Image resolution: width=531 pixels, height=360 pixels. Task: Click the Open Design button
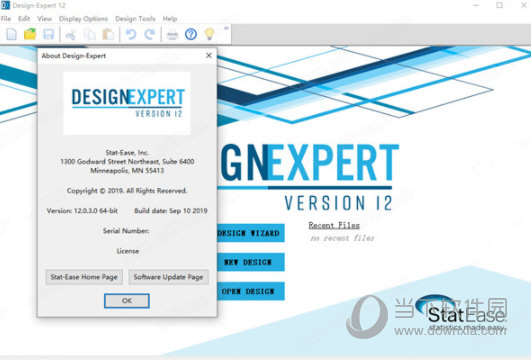[x=250, y=291]
